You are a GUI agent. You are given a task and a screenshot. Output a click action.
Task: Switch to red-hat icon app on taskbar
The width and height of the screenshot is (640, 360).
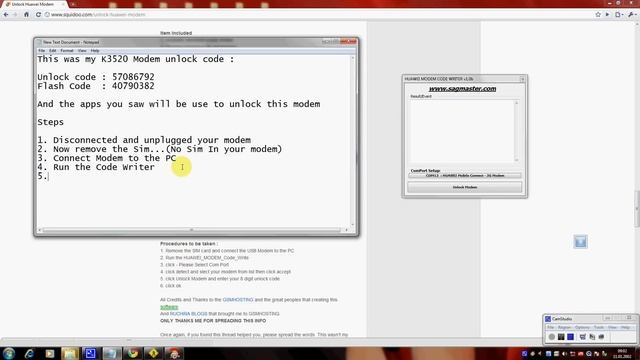point(174,353)
